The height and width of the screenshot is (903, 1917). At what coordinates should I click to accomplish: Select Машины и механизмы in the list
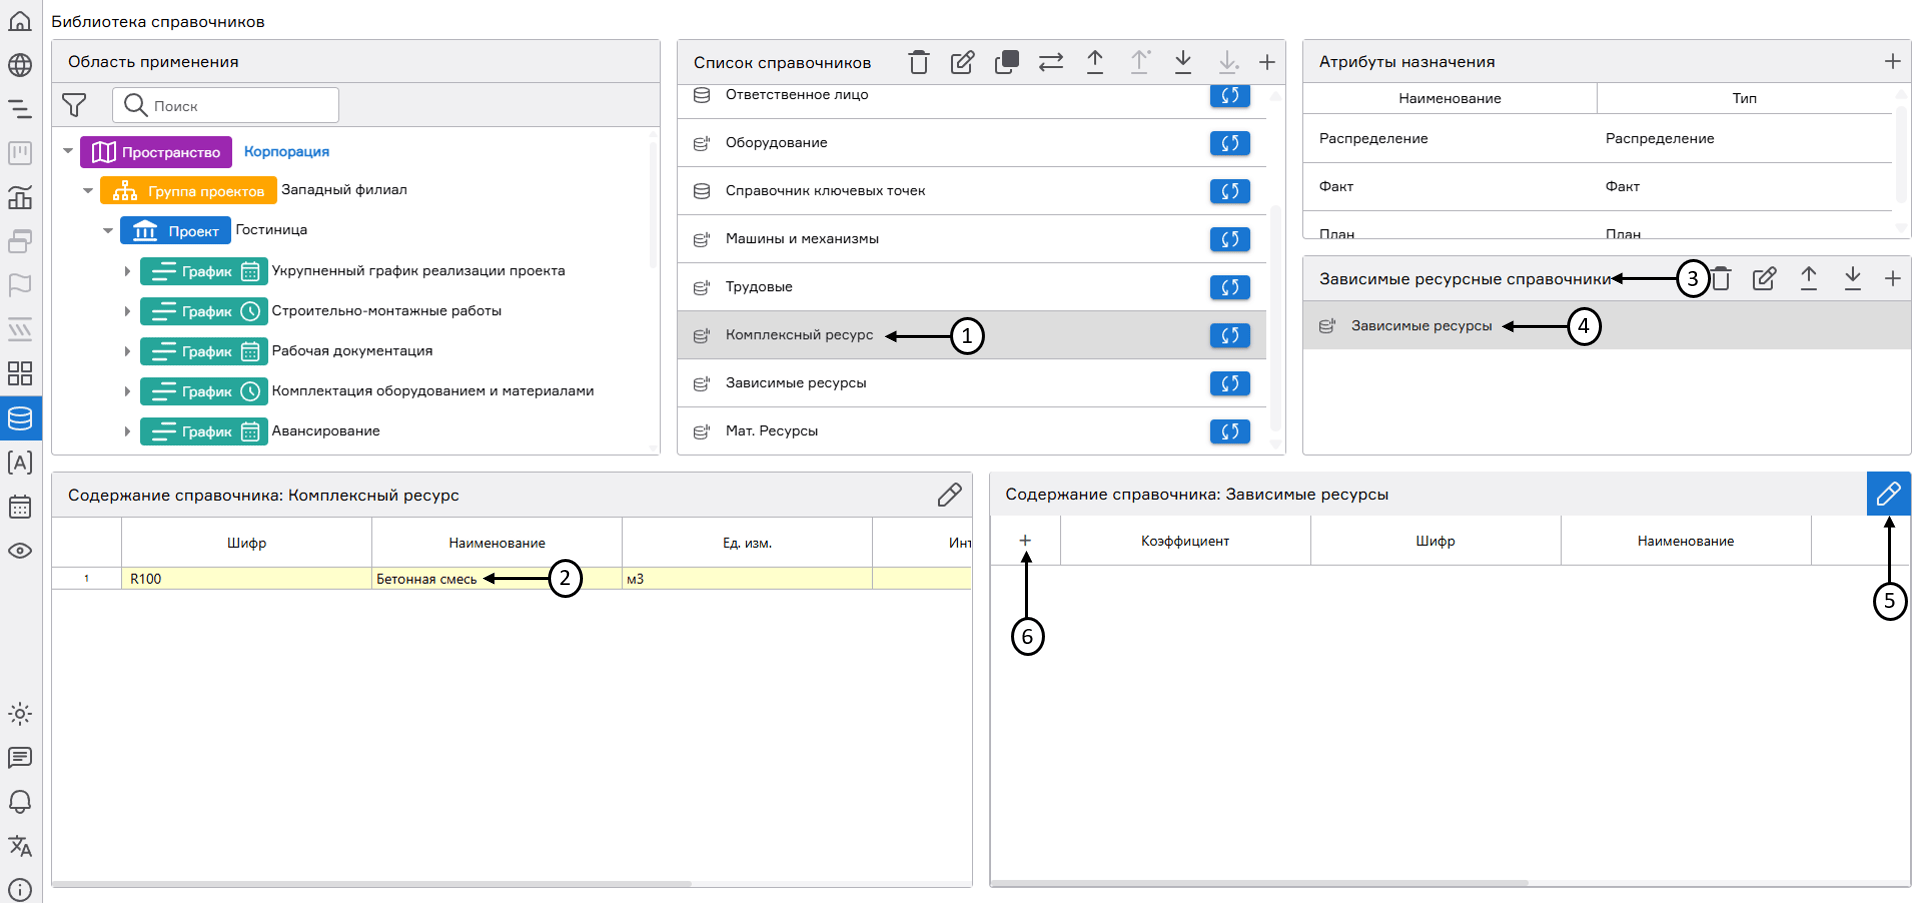pos(801,239)
